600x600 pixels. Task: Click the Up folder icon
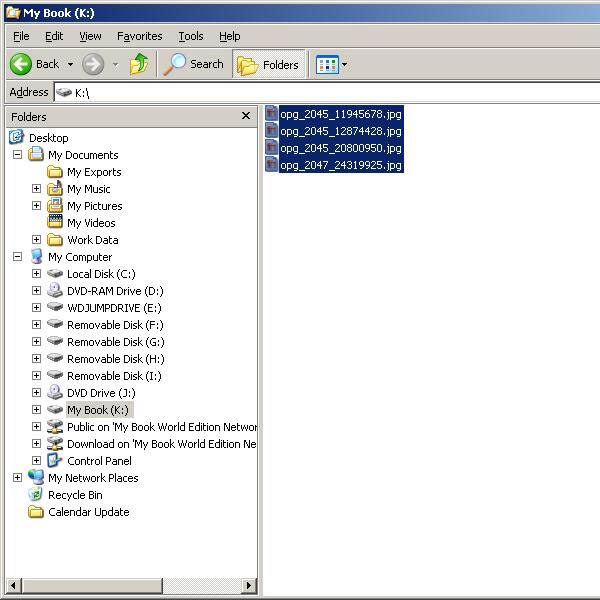click(139, 64)
